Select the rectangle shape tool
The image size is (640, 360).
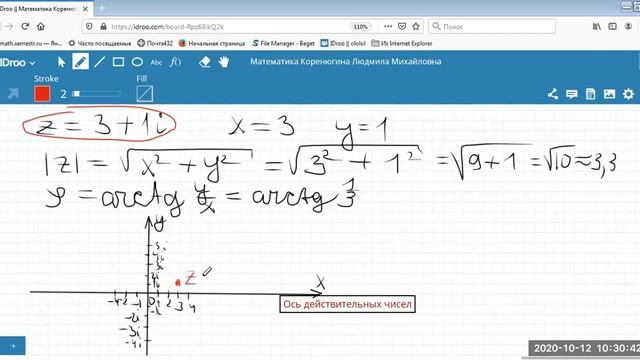118,62
